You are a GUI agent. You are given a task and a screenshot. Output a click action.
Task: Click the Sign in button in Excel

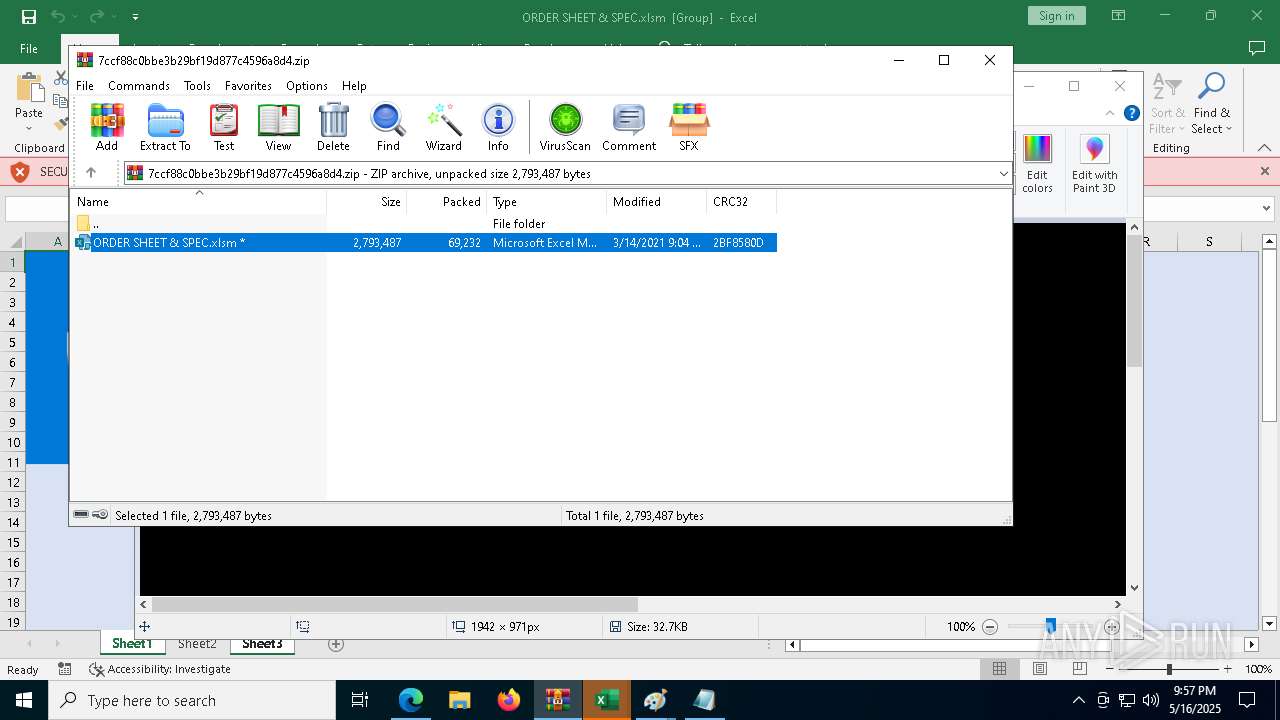tap(1056, 16)
